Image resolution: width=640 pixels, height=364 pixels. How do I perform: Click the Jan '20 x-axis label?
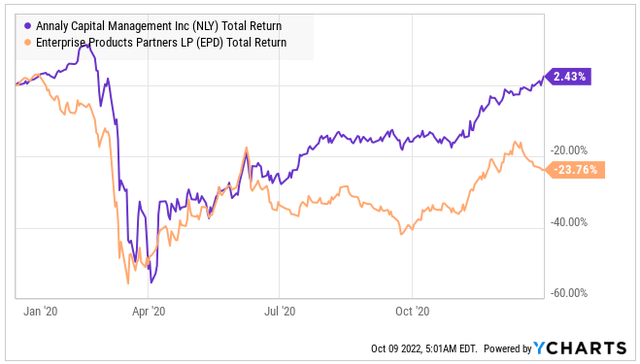point(40,311)
